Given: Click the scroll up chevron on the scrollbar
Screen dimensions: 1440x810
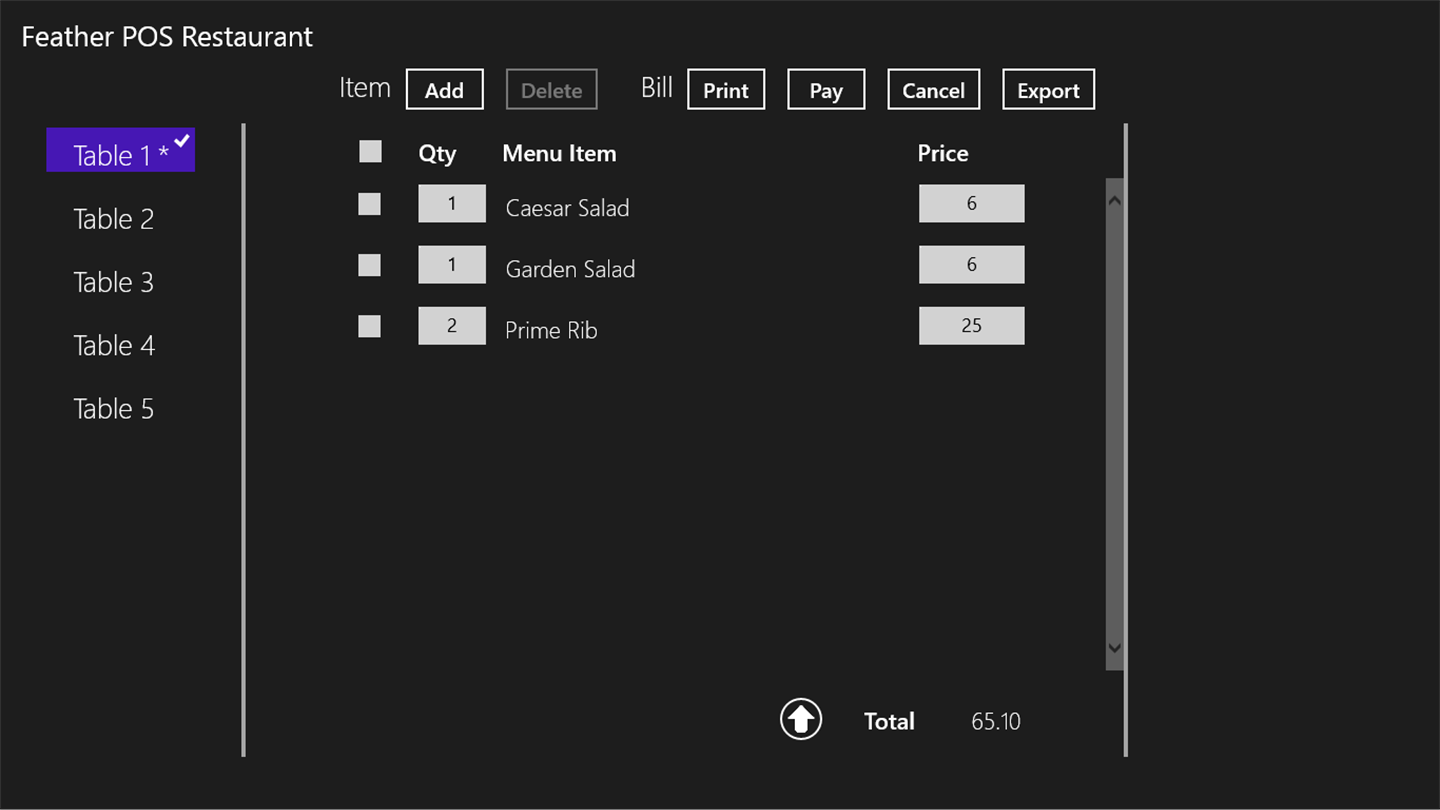Looking at the screenshot, I should pyautogui.click(x=1114, y=201).
